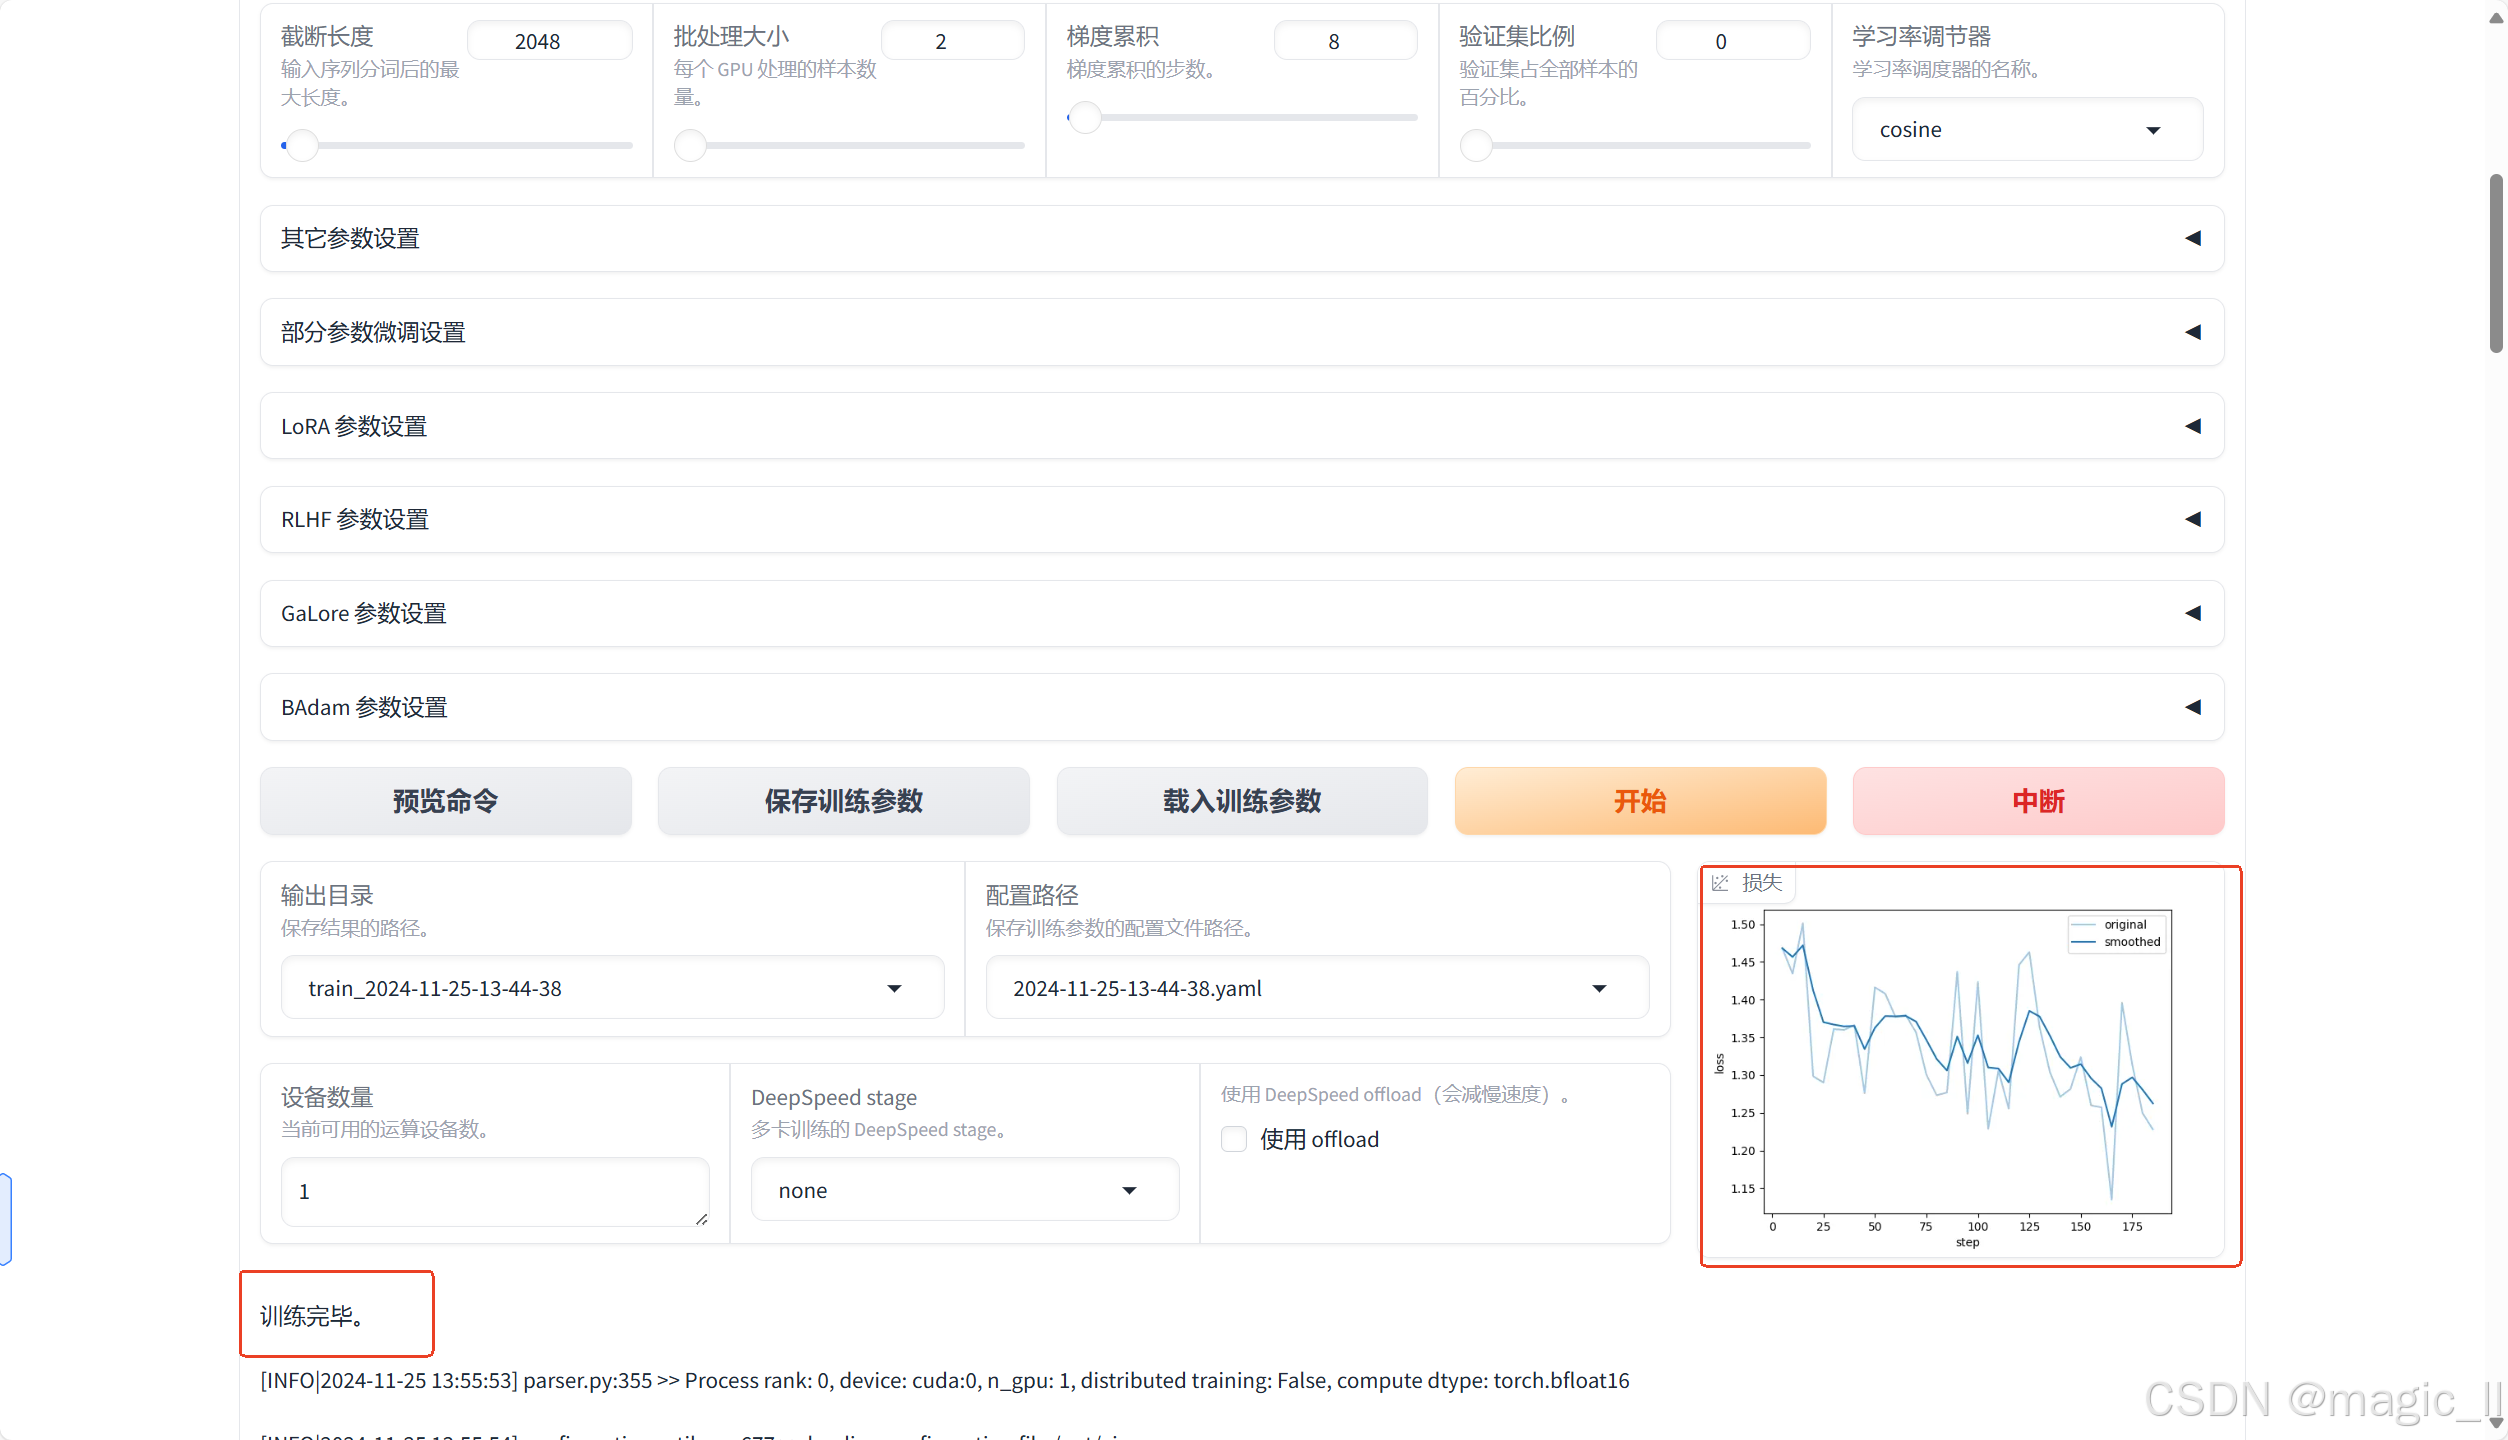
Task: Click the 批处理大小 value field
Action: click(953, 41)
